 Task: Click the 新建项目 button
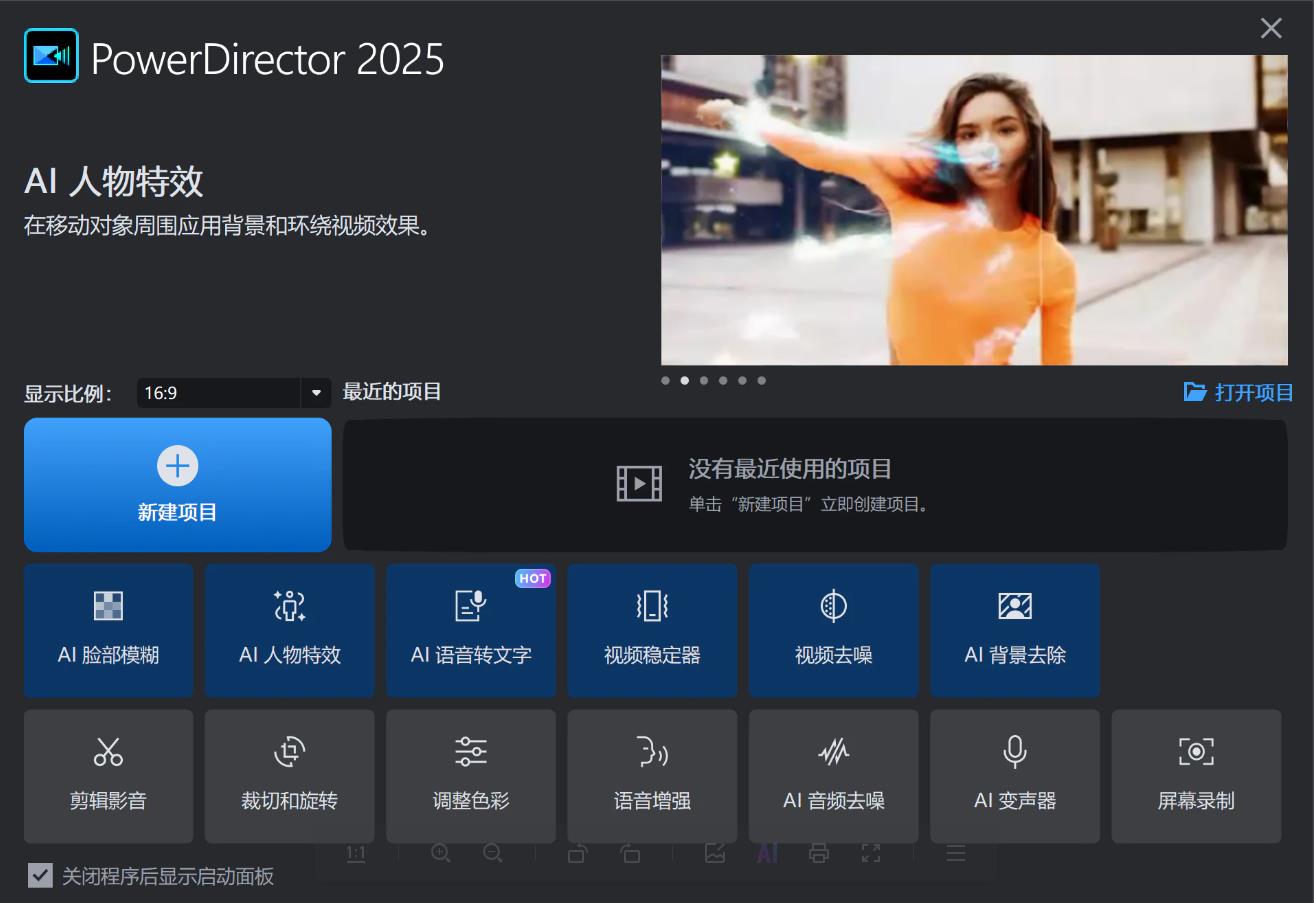[177, 484]
